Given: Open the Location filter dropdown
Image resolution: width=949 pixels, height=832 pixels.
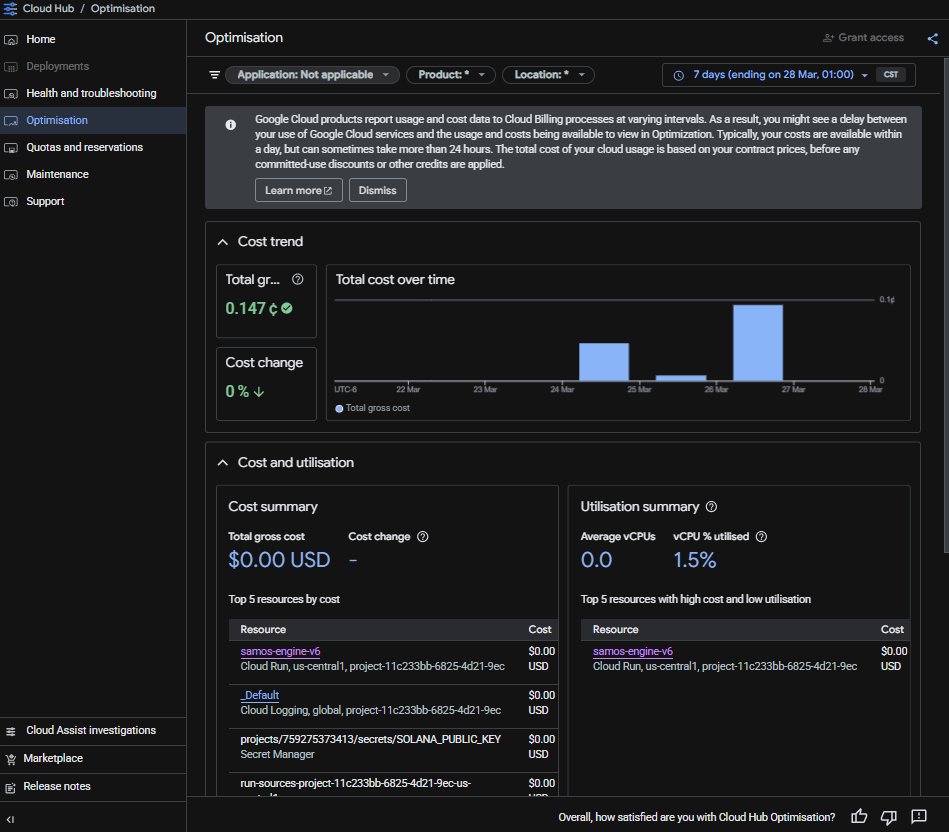Looking at the screenshot, I should click(x=548, y=75).
